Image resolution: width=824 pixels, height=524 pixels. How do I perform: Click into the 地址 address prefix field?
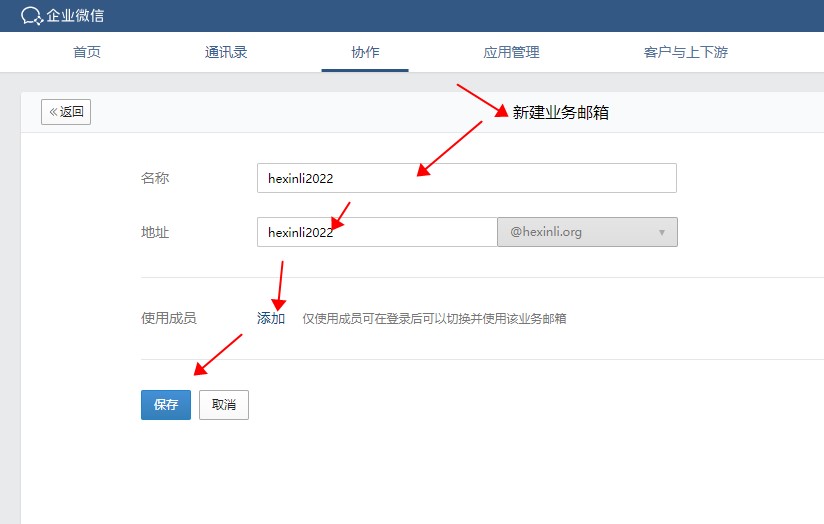point(376,232)
